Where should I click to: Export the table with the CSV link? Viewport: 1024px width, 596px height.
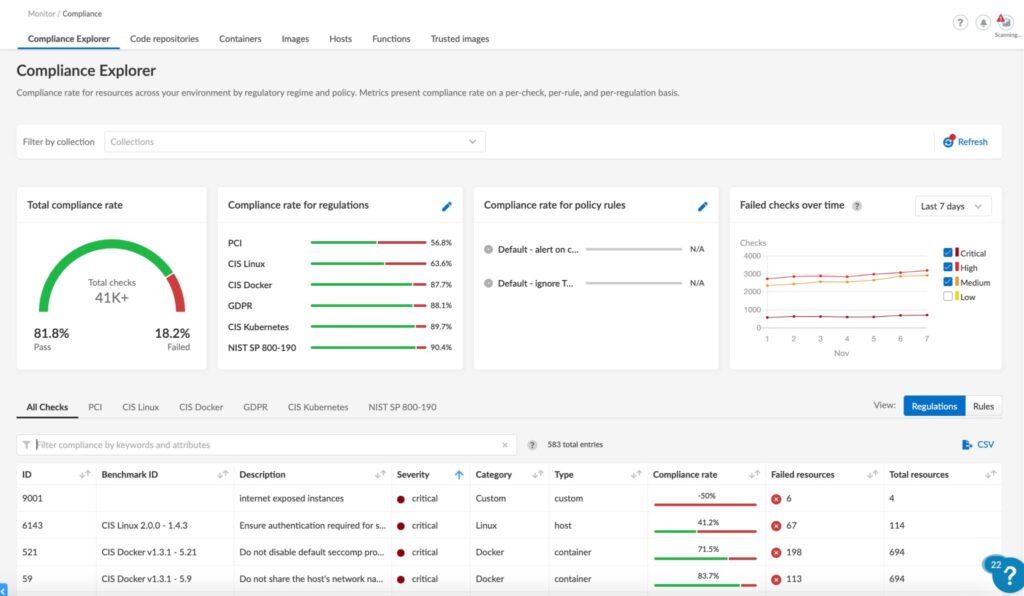point(978,445)
